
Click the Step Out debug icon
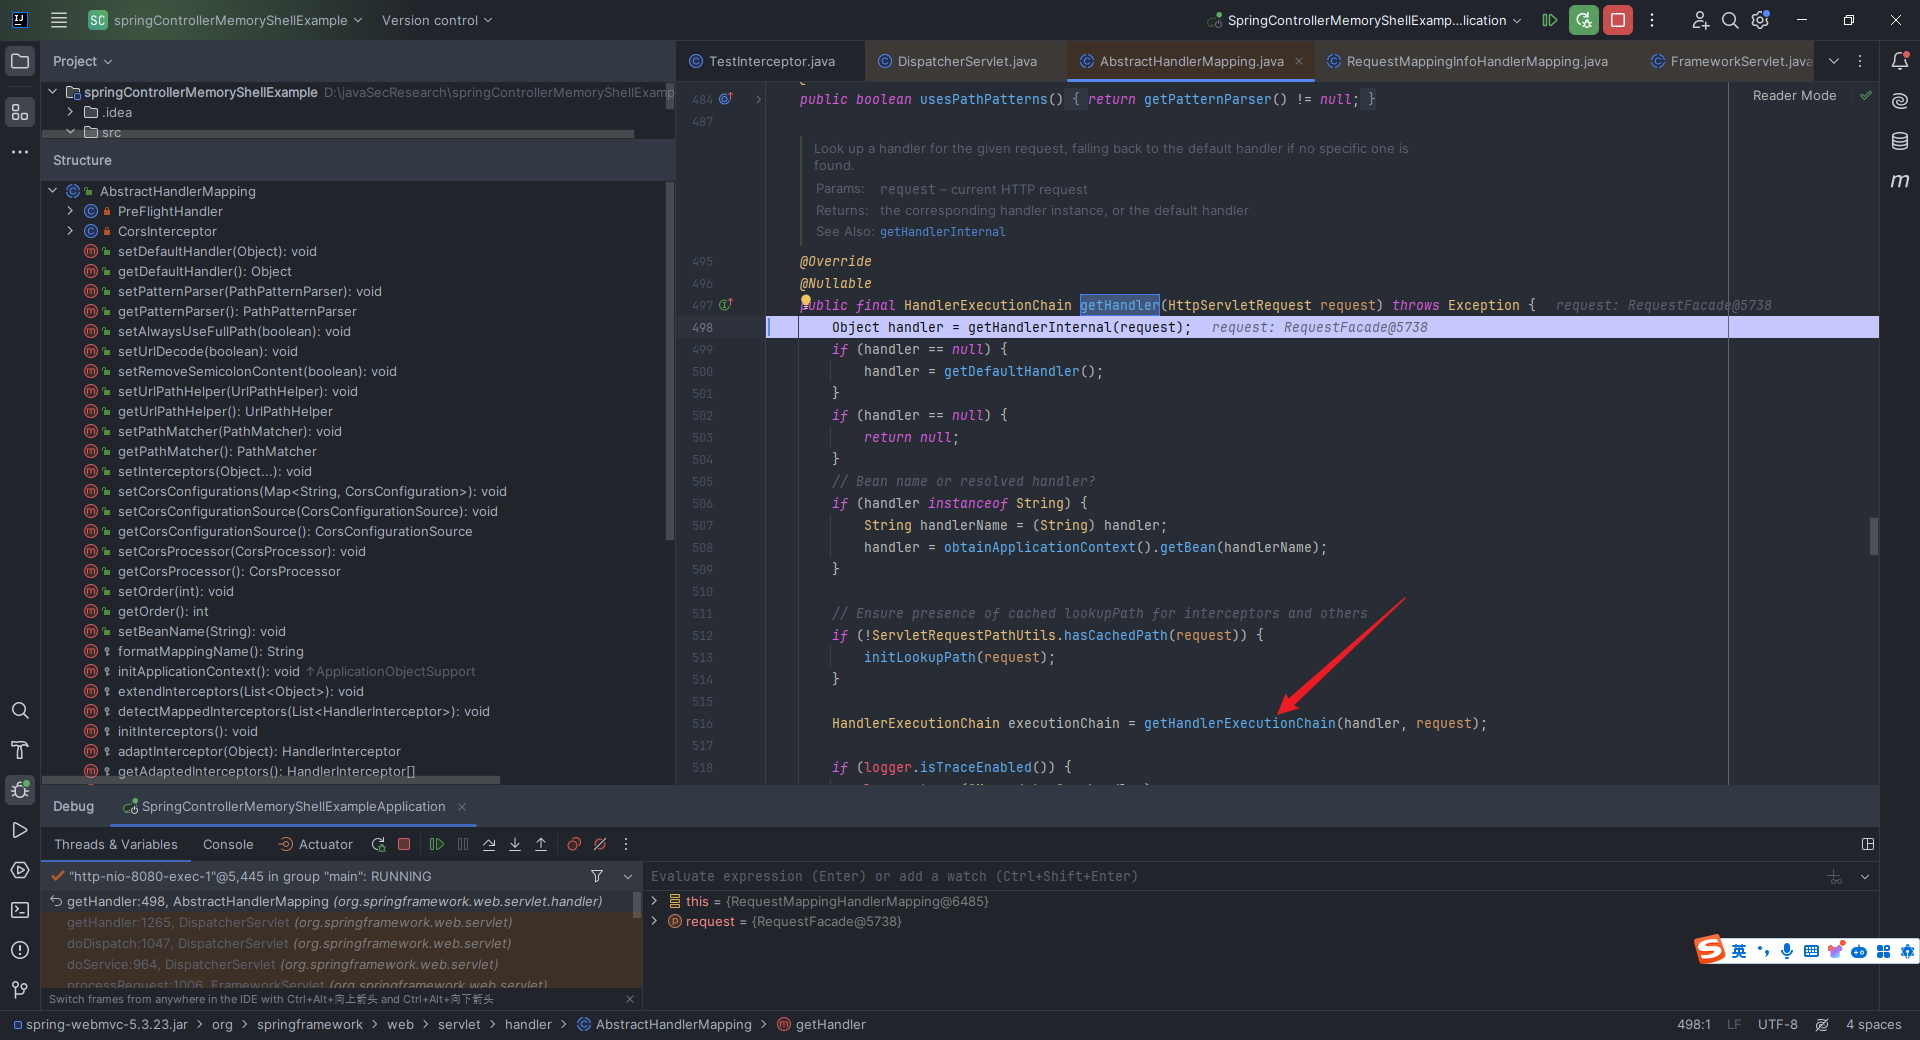[x=541, y=845]
